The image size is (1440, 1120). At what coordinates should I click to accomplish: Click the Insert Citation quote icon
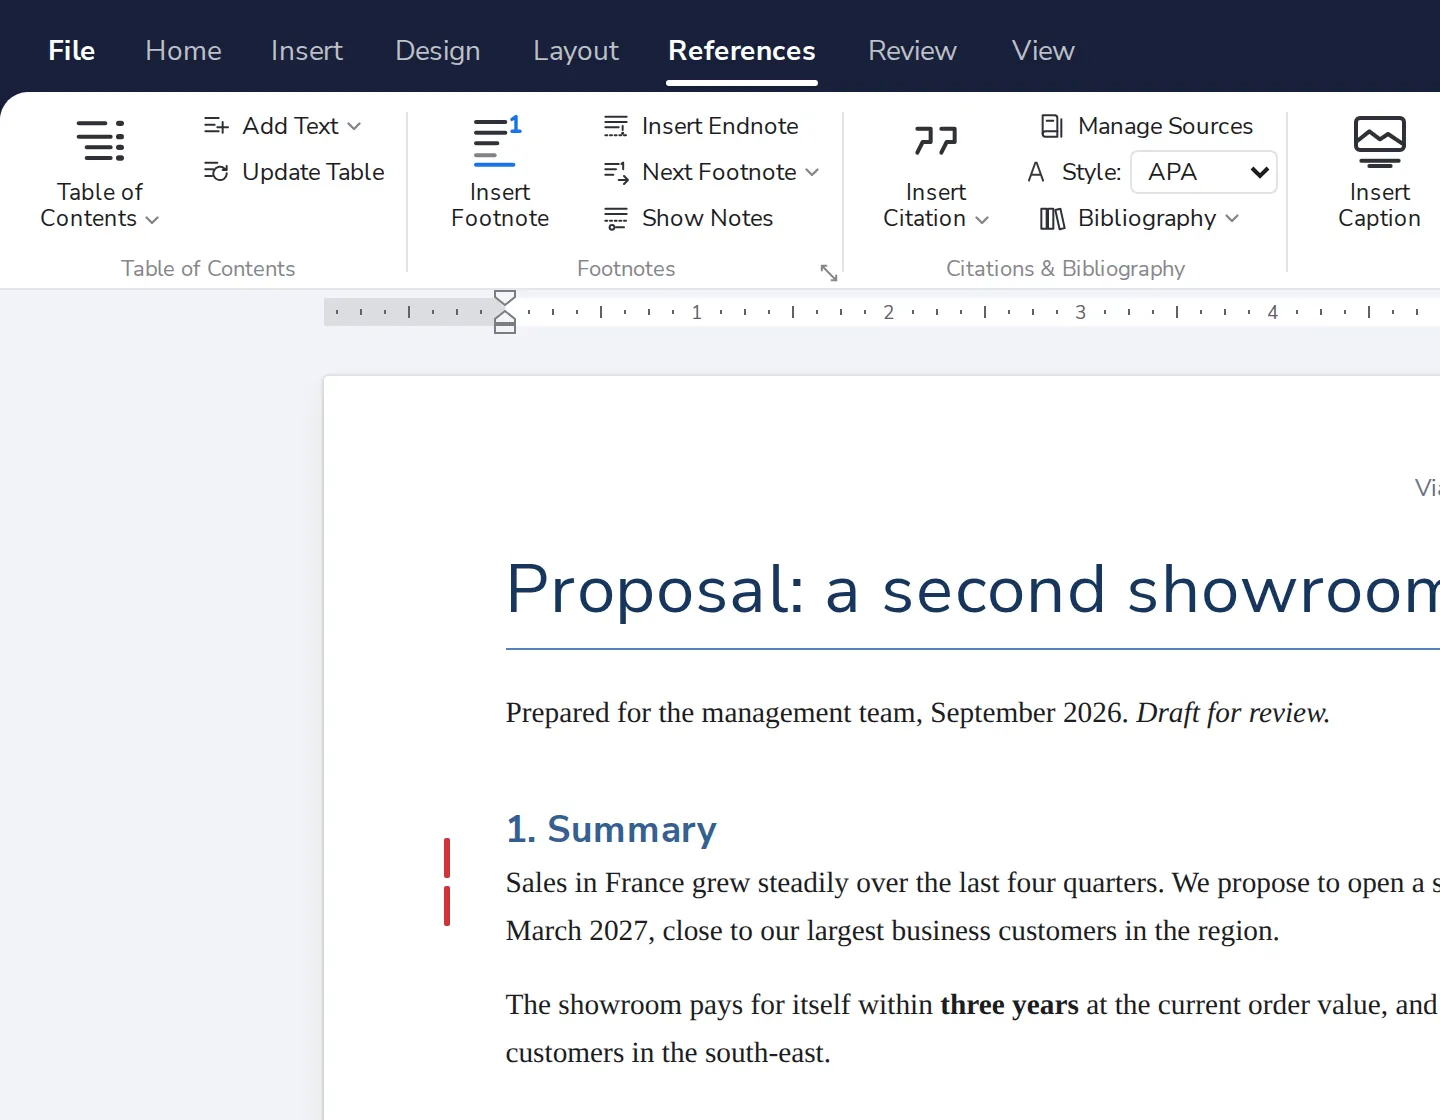[x=936, y=141]
